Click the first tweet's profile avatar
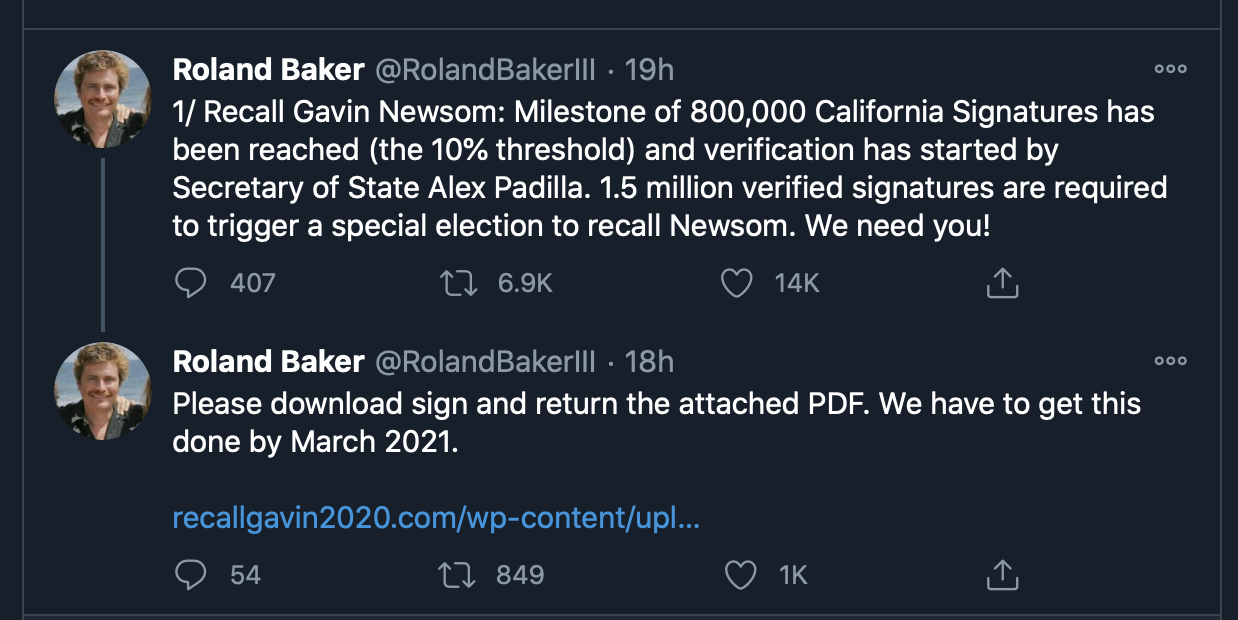Image resolution: width=1238 pixels, height=620 pixels. point(102,99)
